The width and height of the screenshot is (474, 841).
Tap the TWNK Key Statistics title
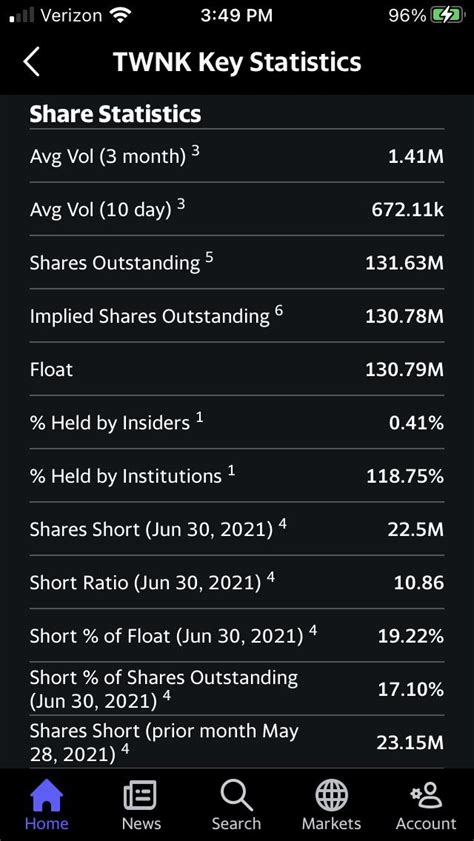pos(236,62)
